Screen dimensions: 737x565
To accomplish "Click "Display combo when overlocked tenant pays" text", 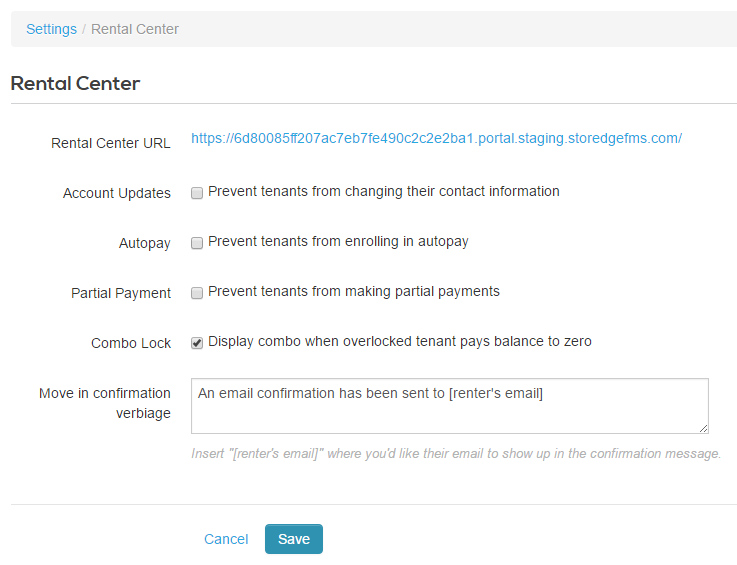I will [400, 341].
